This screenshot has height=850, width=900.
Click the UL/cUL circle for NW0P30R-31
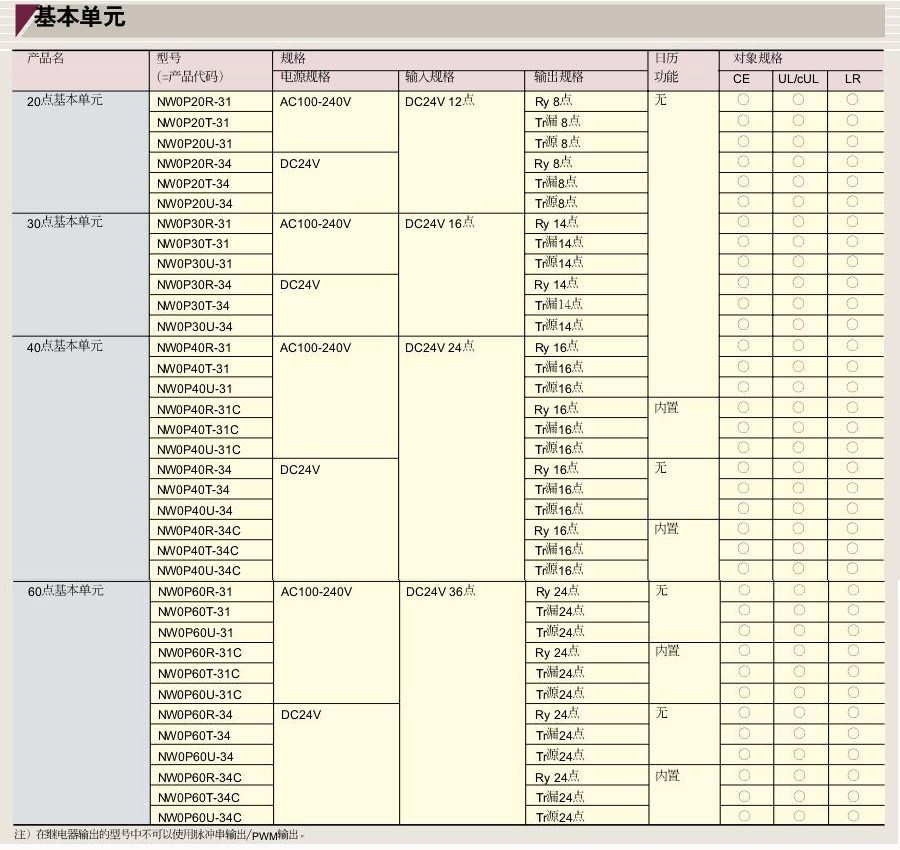[x=798, y=223]
